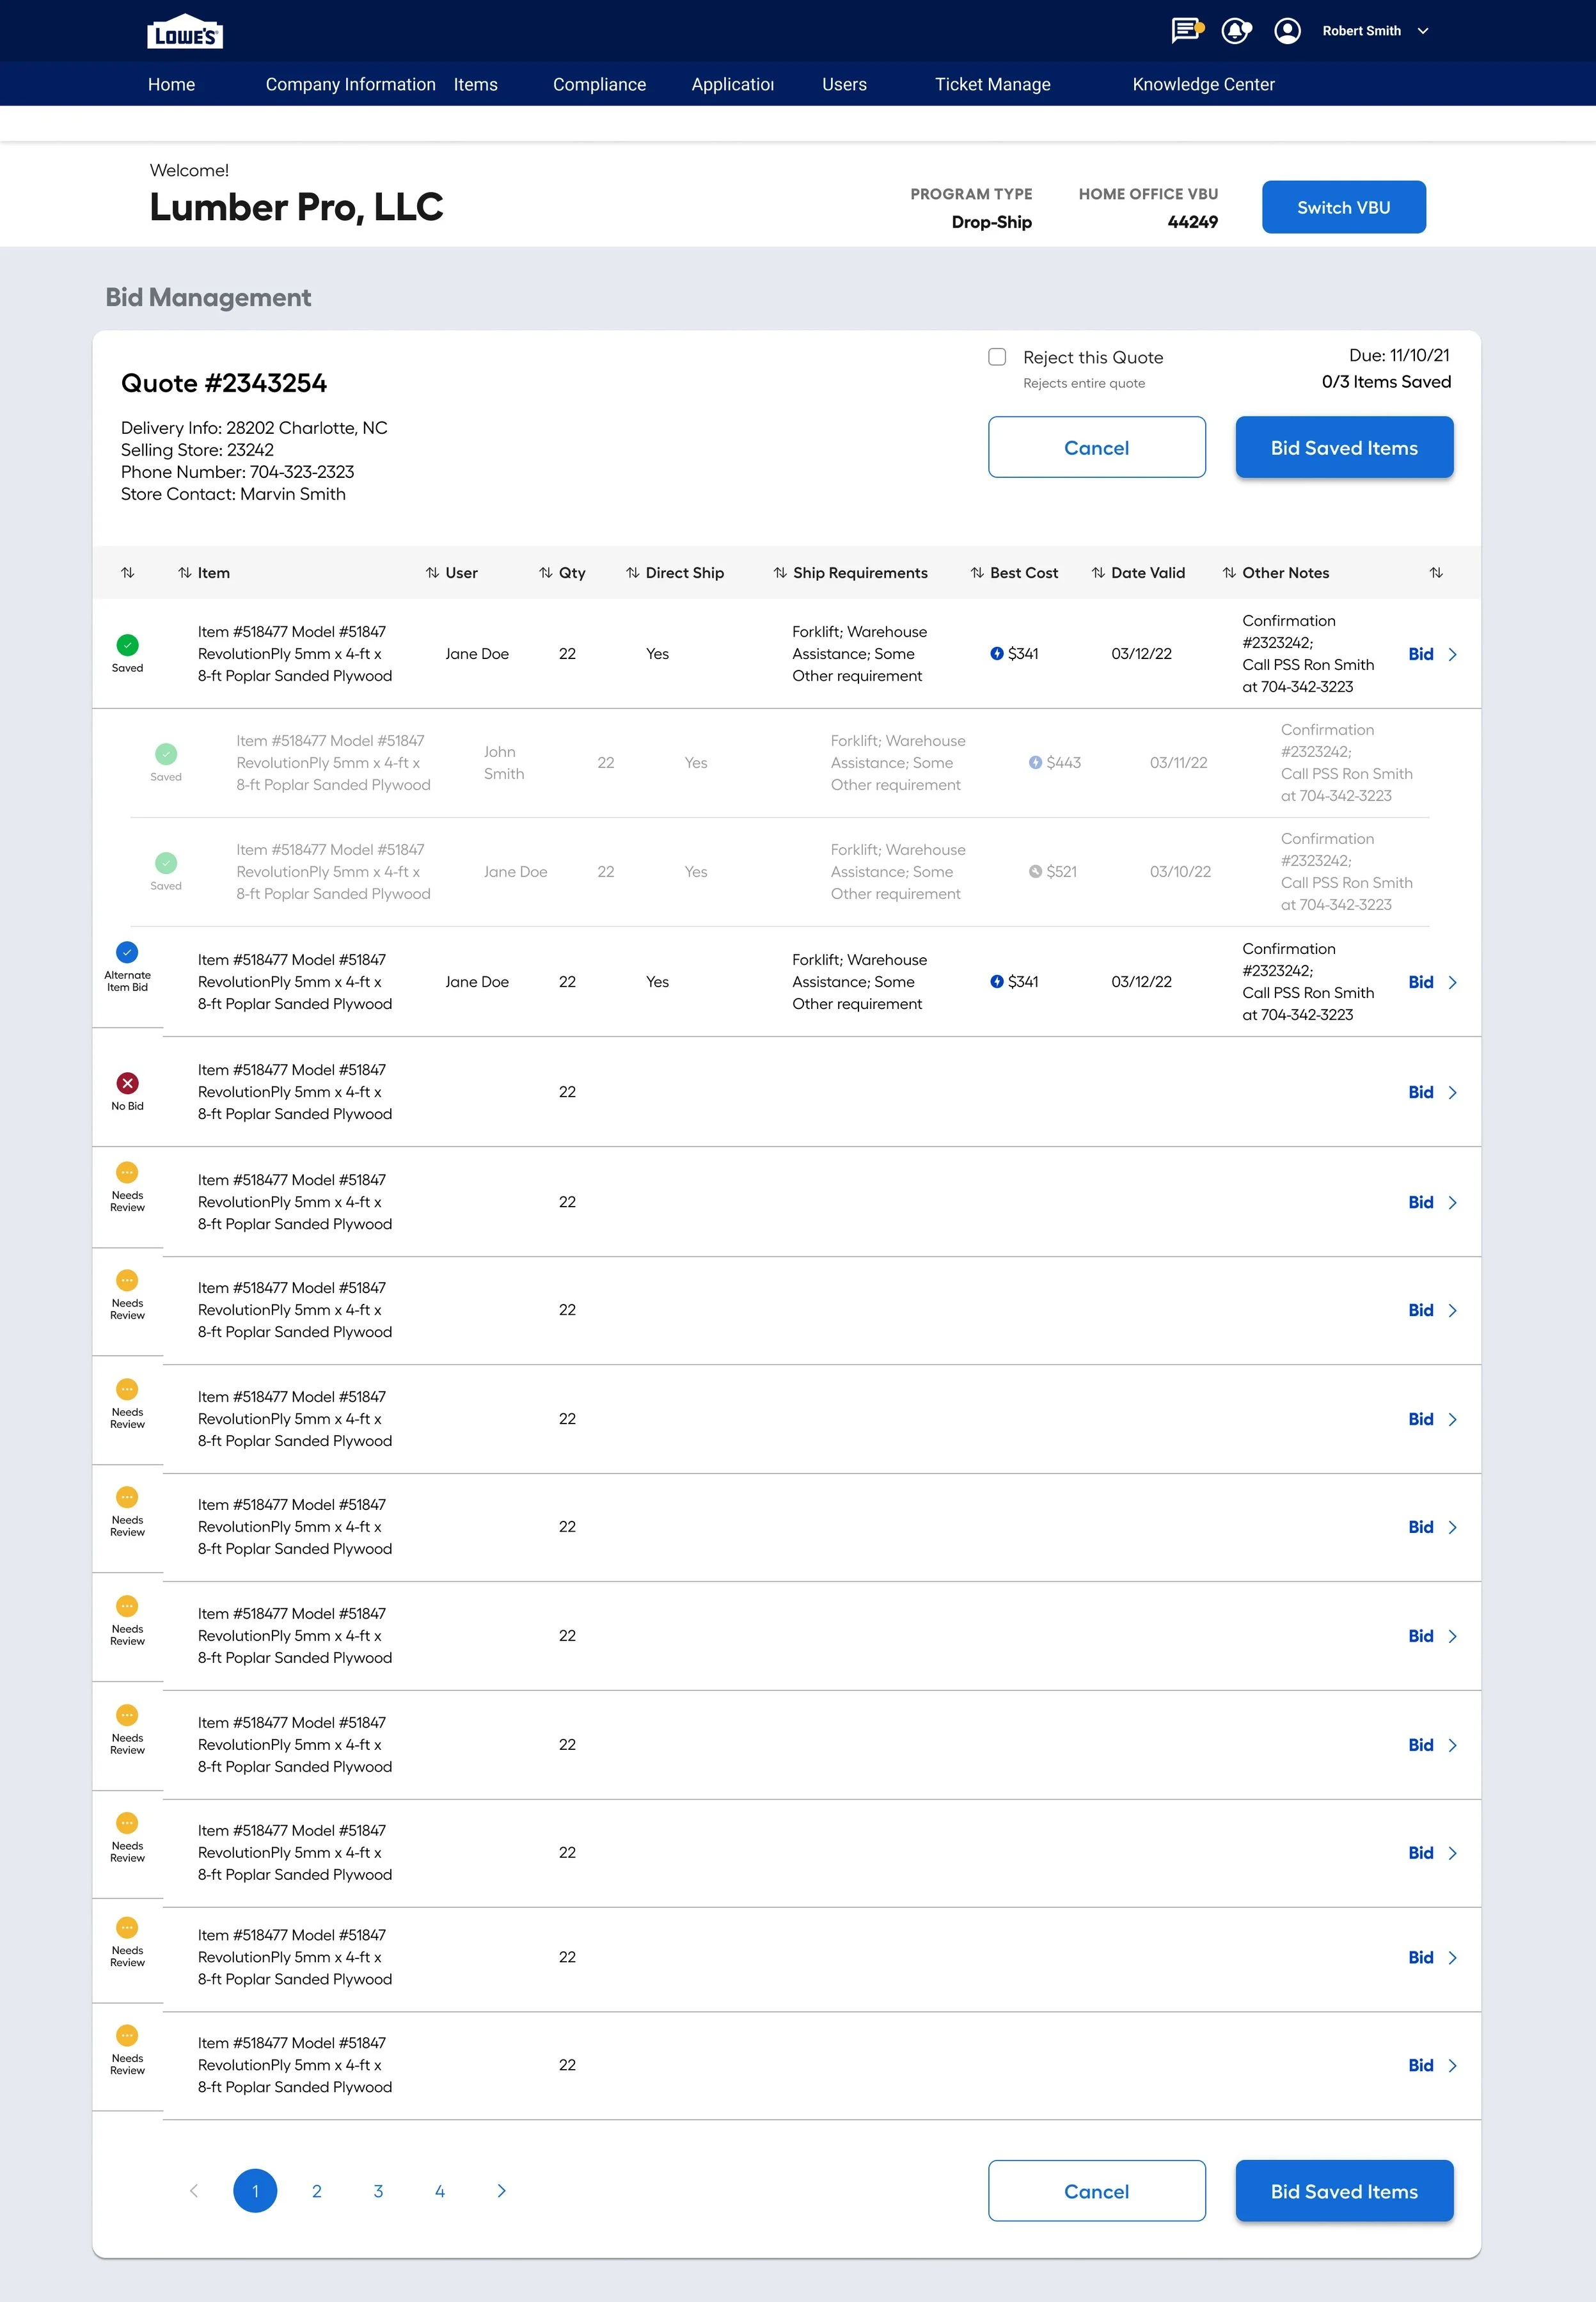1596x2302 pixels.
Task: Click green Saved status check in first row
Action: click(x=127, y=645)
